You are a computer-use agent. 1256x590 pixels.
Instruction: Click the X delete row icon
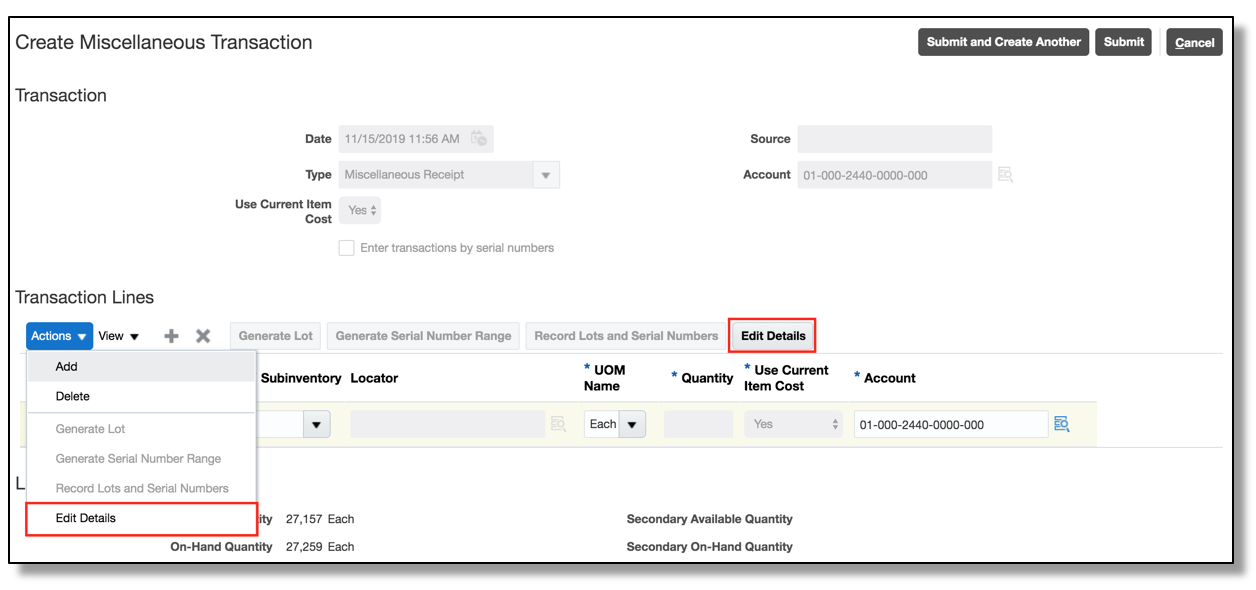pos(203,336)
